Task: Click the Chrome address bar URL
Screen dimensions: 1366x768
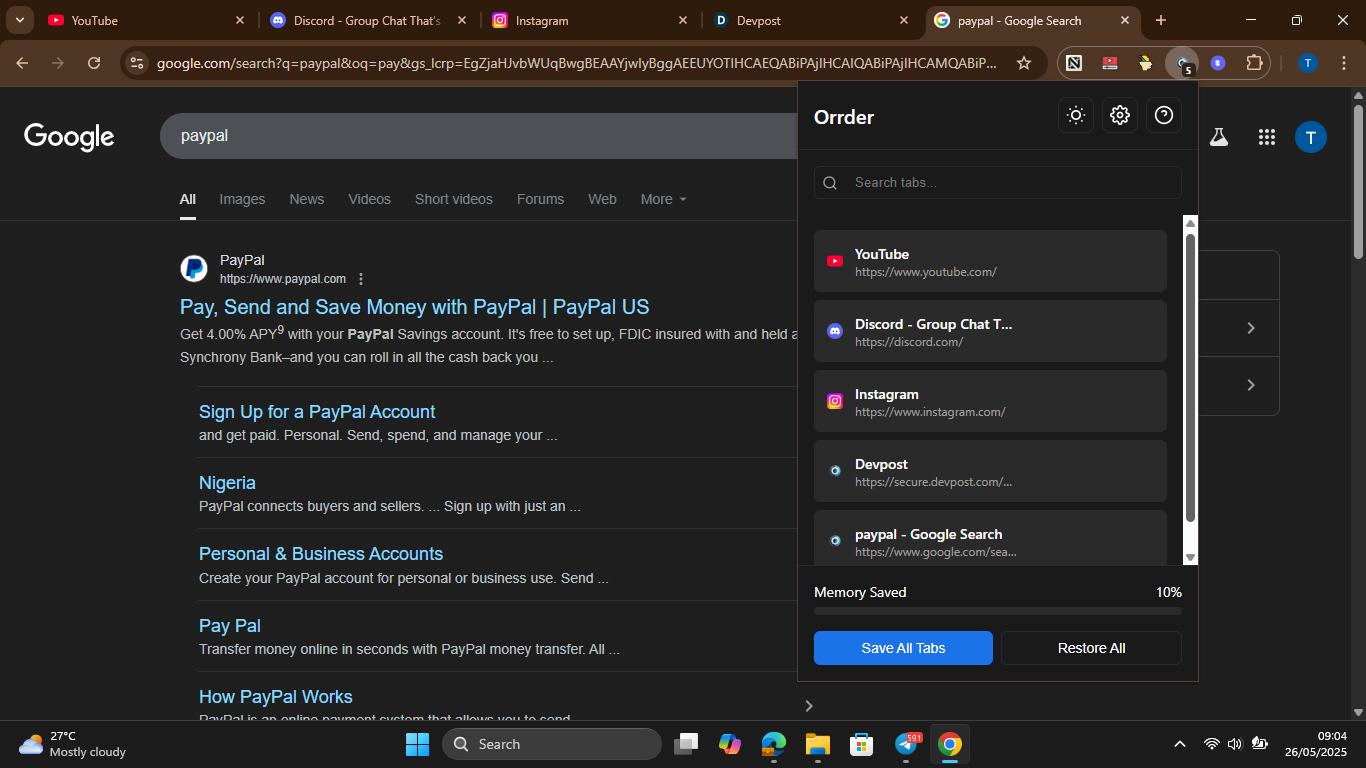Action: coord(576,63)
